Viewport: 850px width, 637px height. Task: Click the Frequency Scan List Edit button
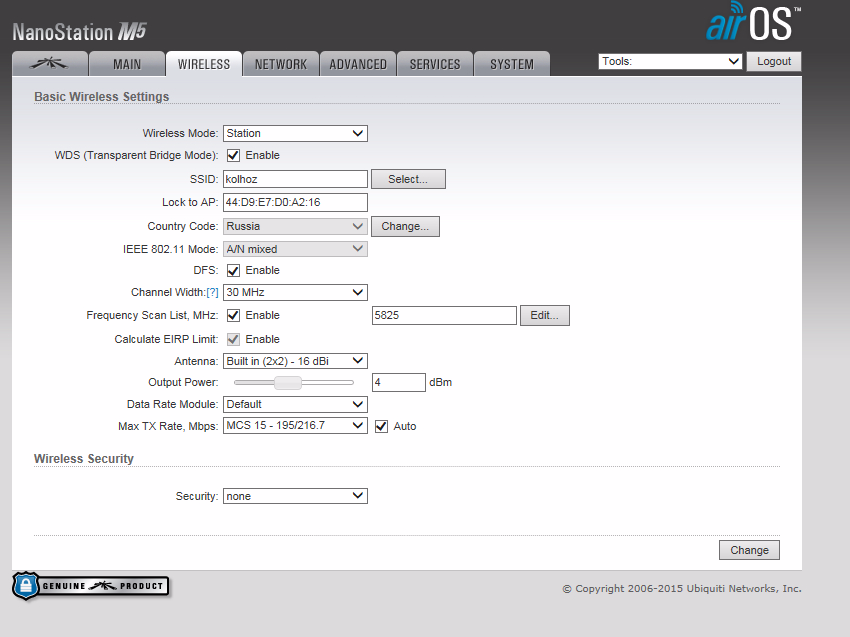(545, 316)
